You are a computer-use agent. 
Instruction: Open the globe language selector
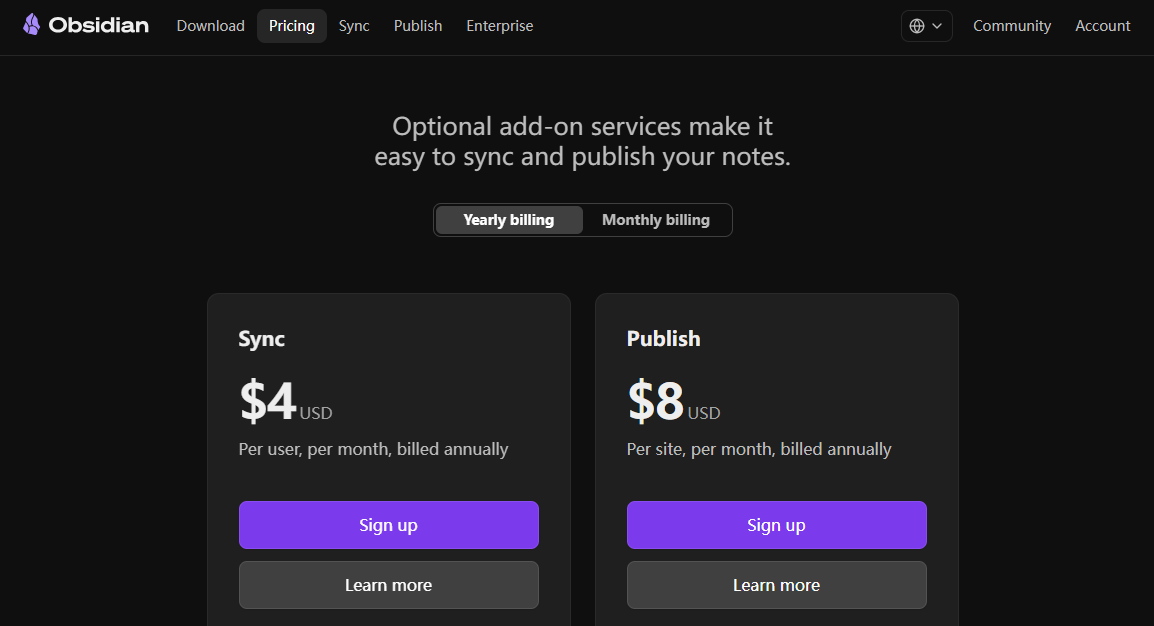point(927,26)
